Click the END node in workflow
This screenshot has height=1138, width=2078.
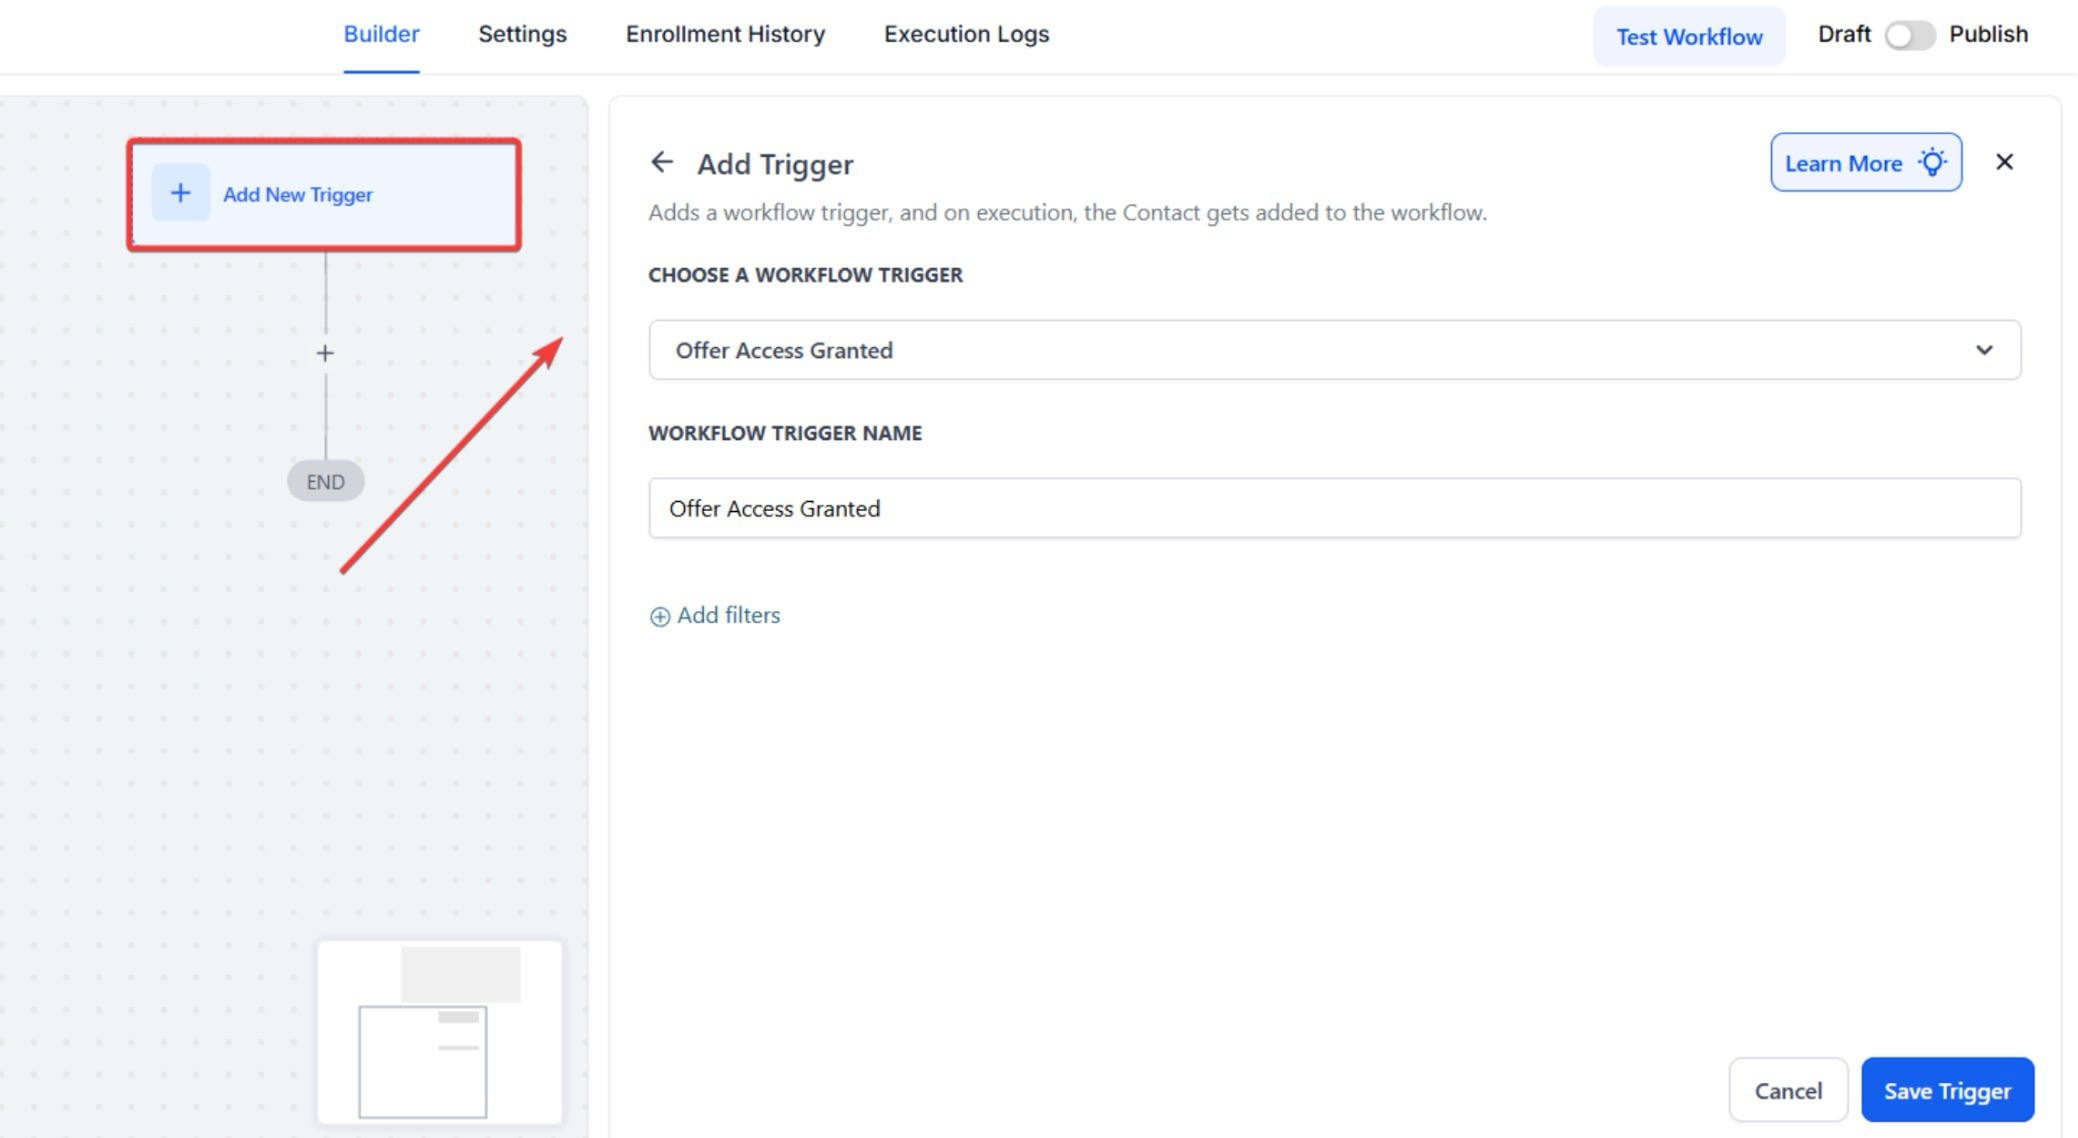(x=325, y=482)
